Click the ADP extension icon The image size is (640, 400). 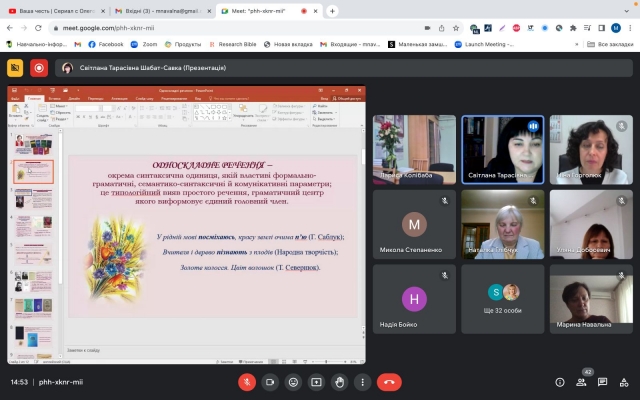516,28
